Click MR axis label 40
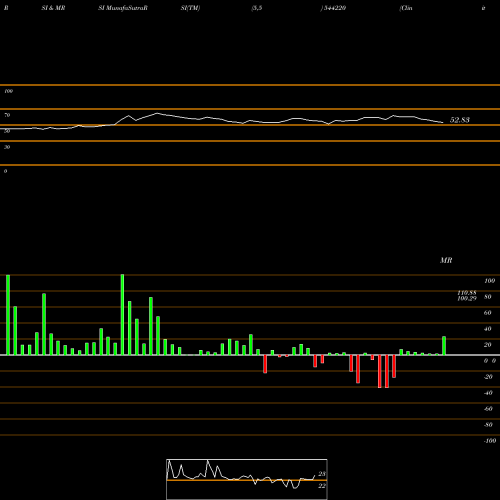This screenshot has height=500, width=500. [x=488, y=329]
